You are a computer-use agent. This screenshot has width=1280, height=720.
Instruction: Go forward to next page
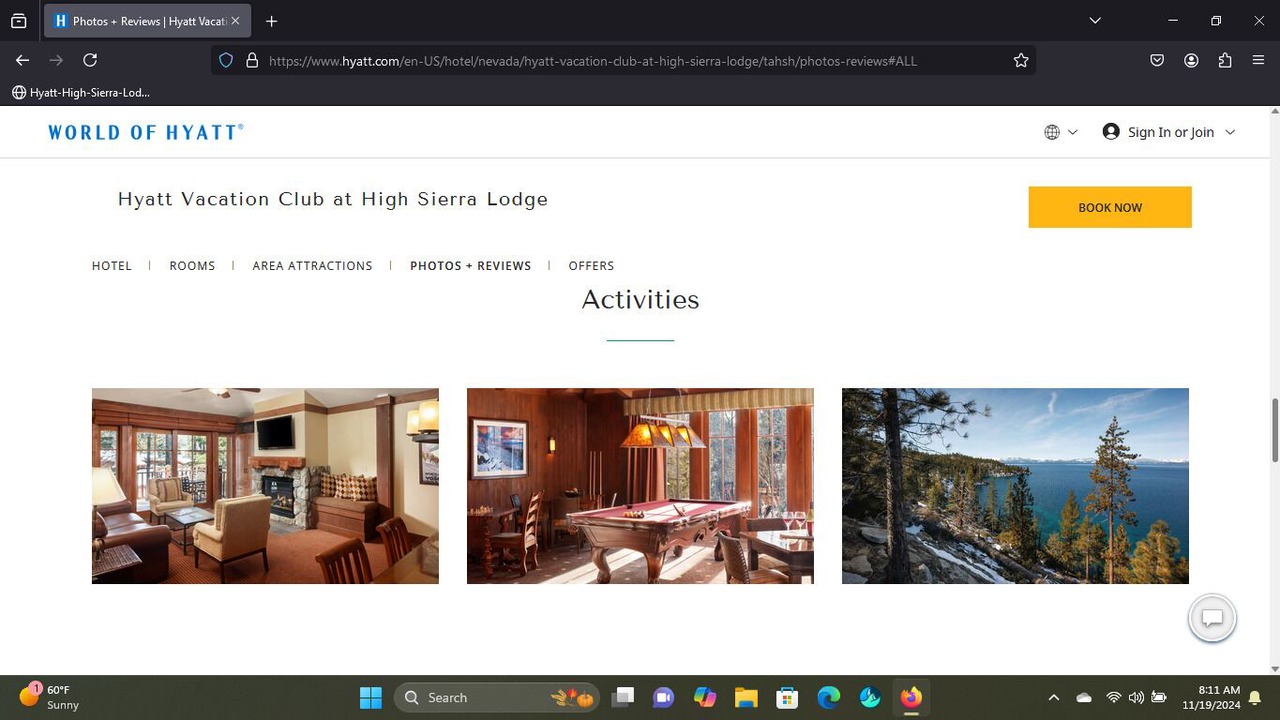[x=56, y=60]
